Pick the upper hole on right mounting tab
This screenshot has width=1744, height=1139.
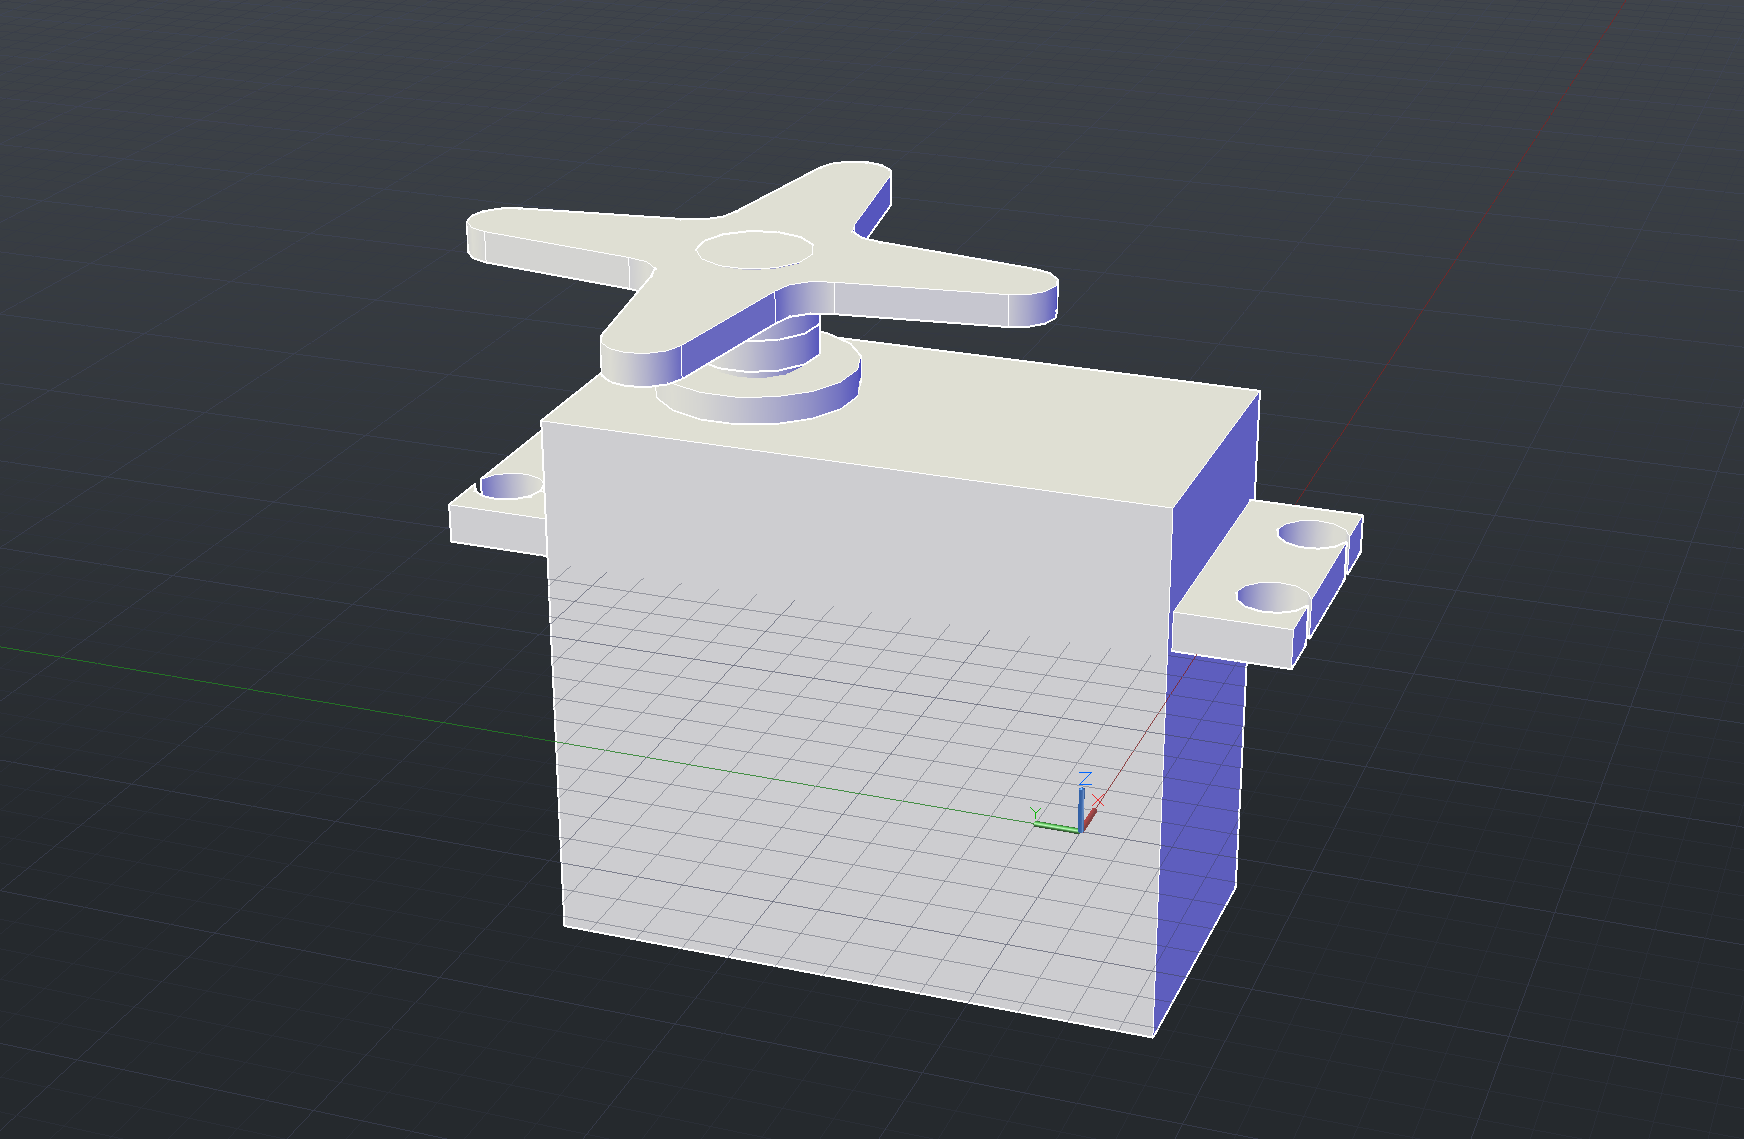pyautogui.click(x=1314, y=535)
